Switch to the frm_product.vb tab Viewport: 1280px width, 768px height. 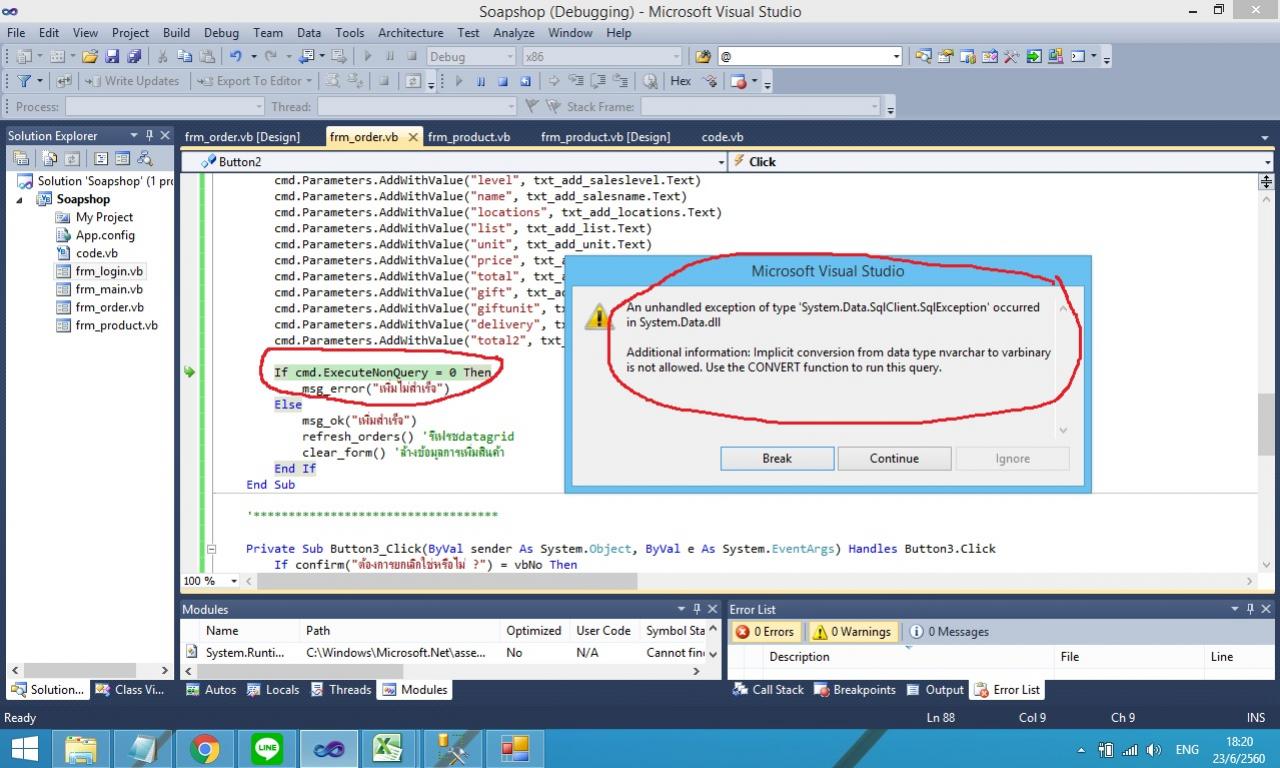click(x=469, y=137)
